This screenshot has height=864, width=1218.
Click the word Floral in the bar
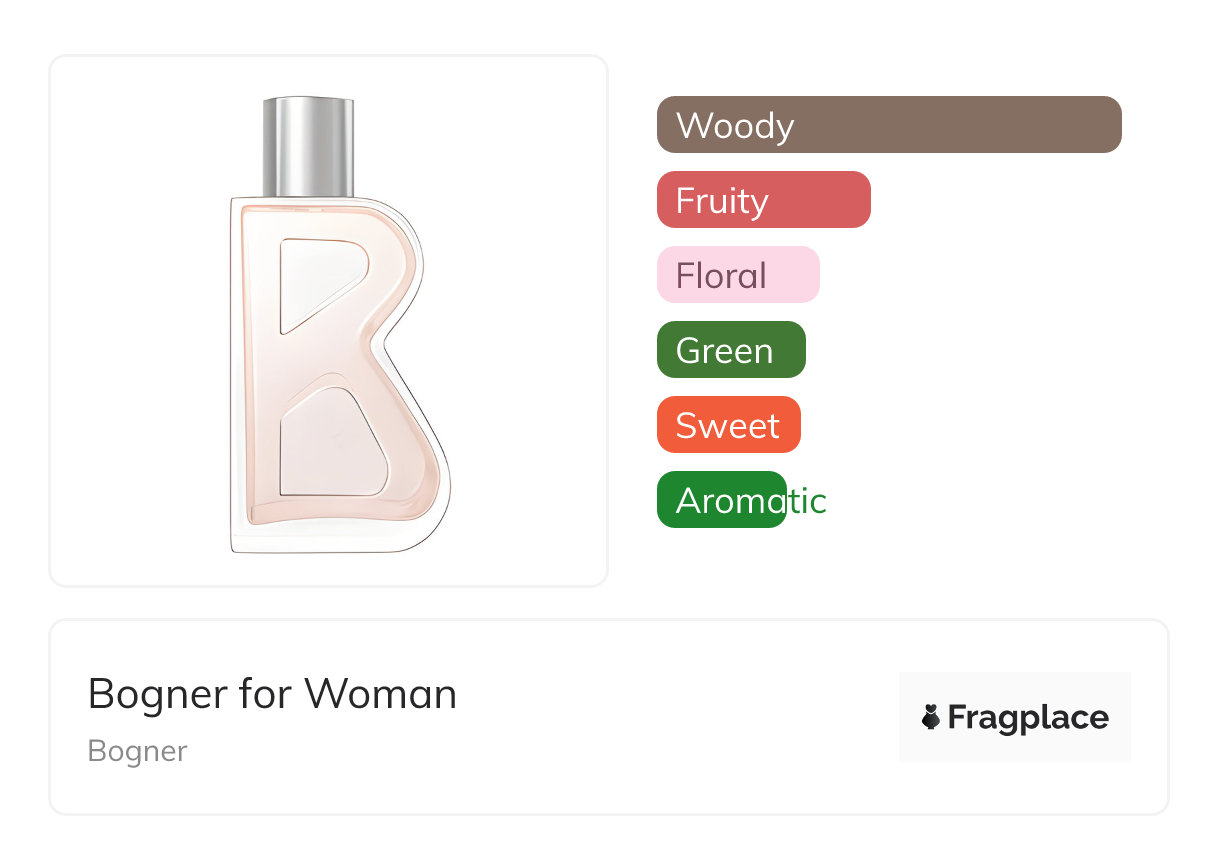(721, 276)
